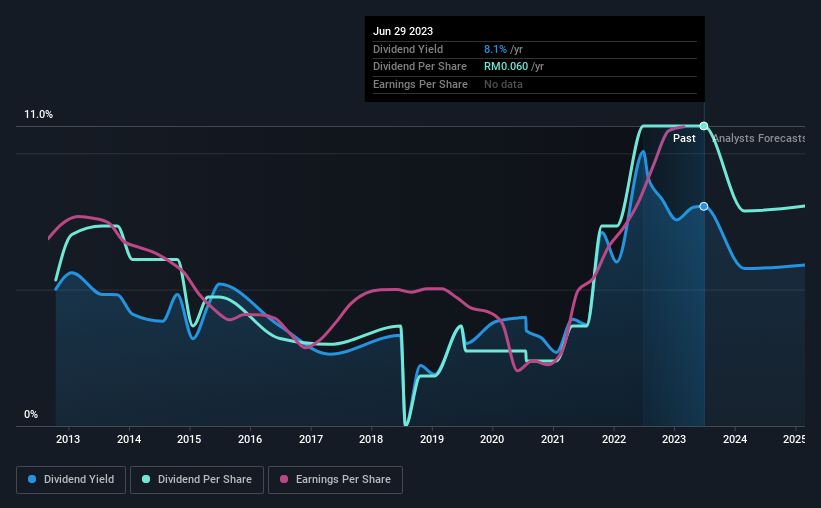
Task: Click the teal Dividend Per Share legend dot
Action: pyautogui.click(x=146, y=479)
